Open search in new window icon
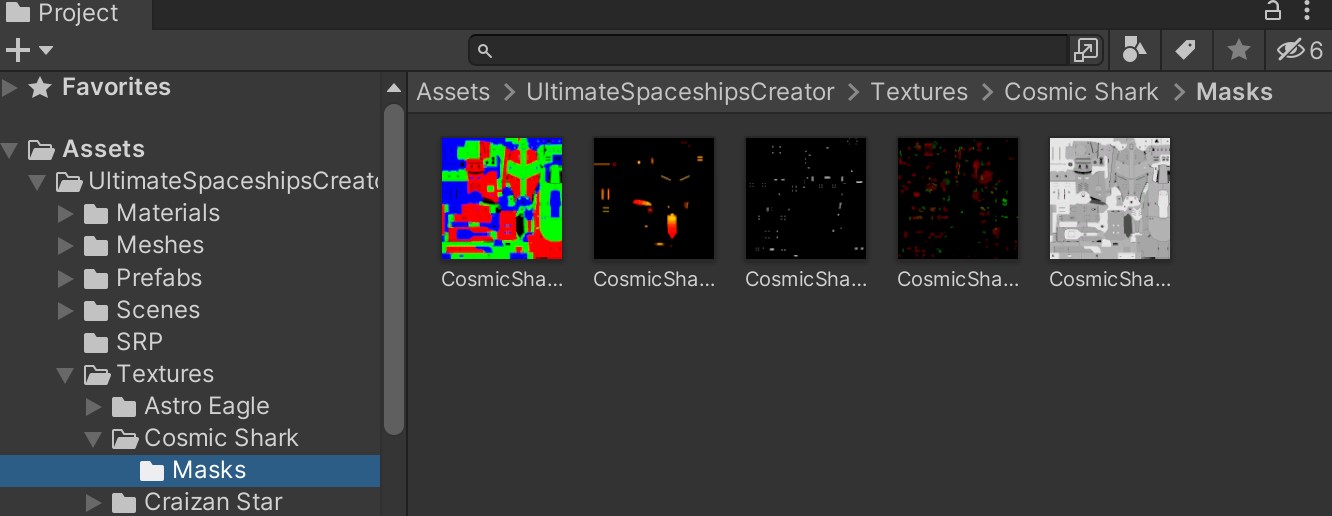The image size is (1332, 516). 1085,49
